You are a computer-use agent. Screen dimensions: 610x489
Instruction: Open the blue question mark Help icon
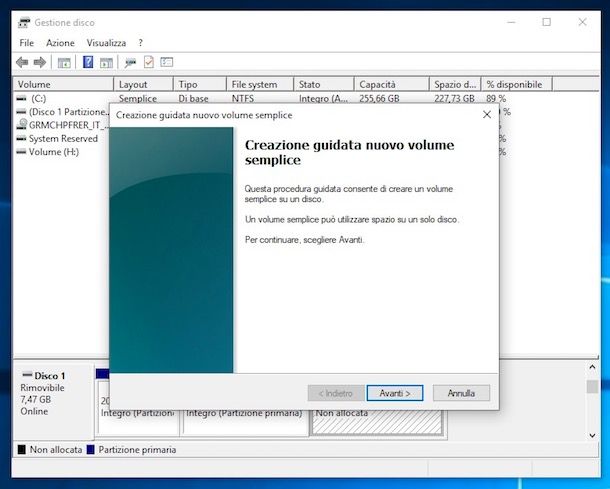coord(88,62)
